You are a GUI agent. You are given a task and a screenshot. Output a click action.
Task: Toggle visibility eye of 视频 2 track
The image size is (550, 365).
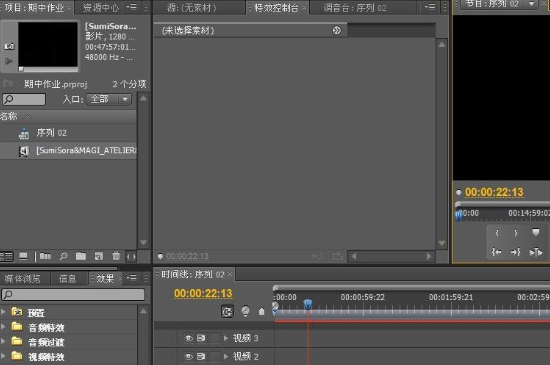[x=188, y=357]
